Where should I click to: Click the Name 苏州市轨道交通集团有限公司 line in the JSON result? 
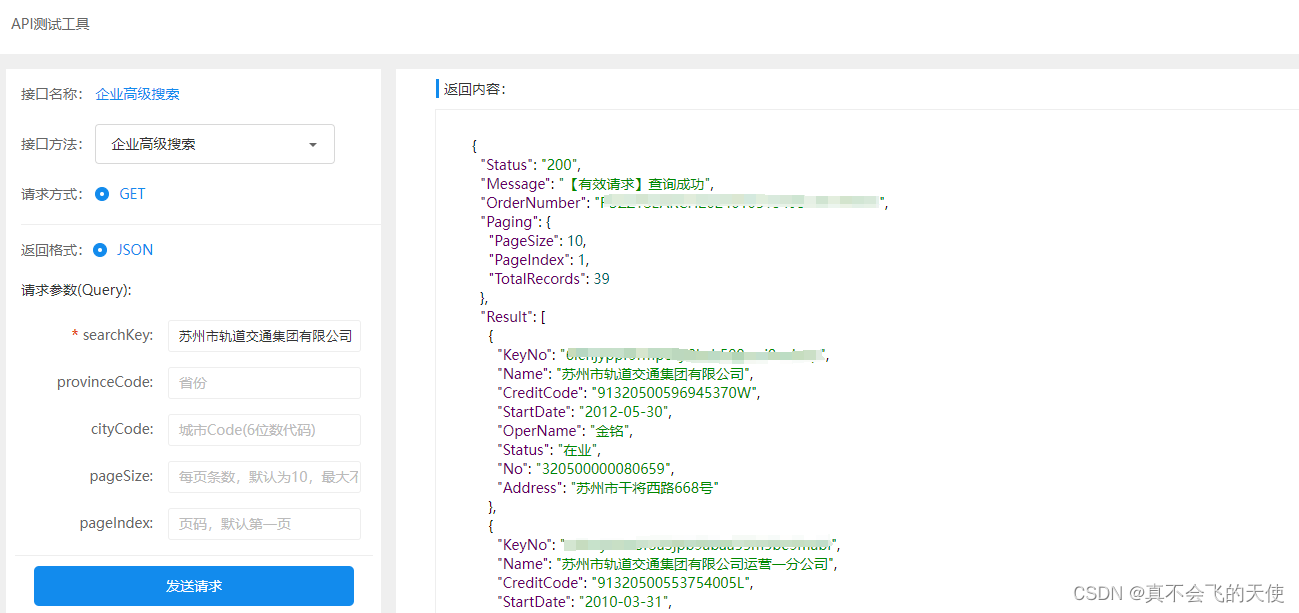pos(625,374)
